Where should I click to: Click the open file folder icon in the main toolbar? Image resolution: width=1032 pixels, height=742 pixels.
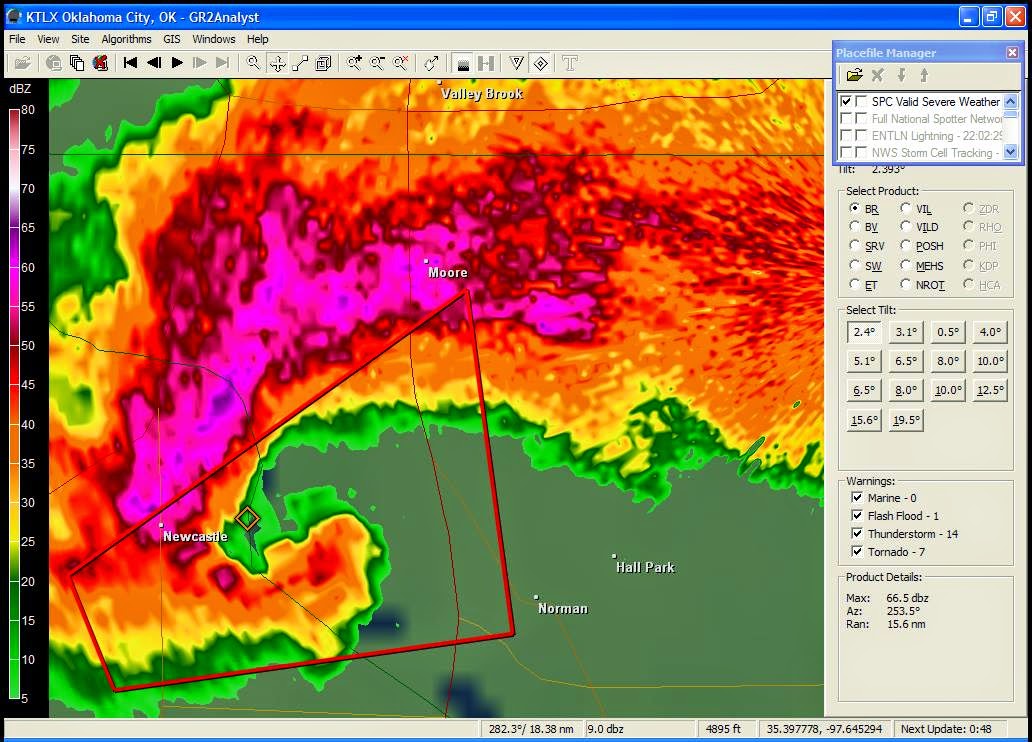[x=22, y=63]
